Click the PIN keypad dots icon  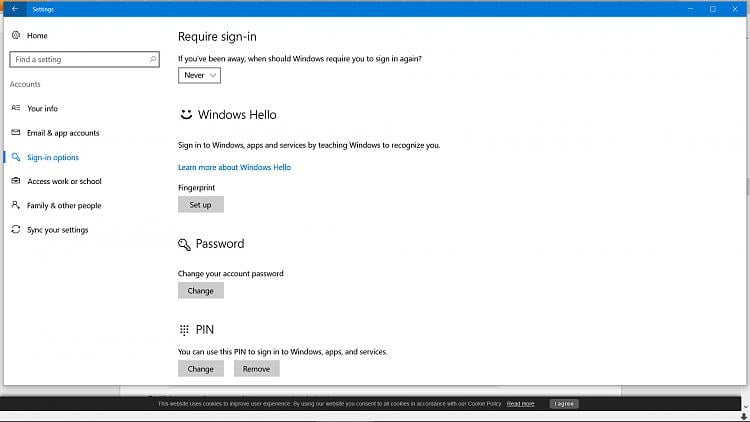[184, 330]
